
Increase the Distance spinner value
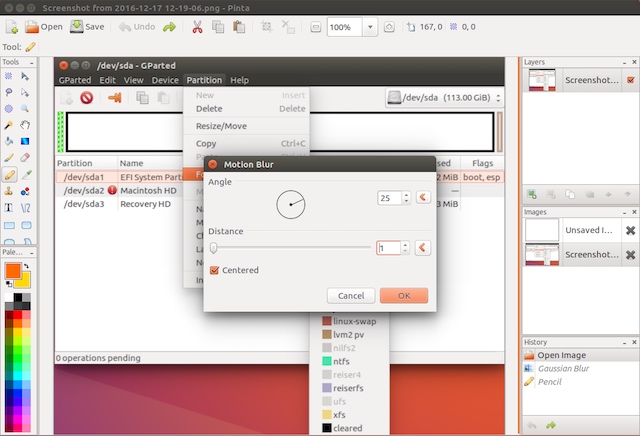pos(405,245)
